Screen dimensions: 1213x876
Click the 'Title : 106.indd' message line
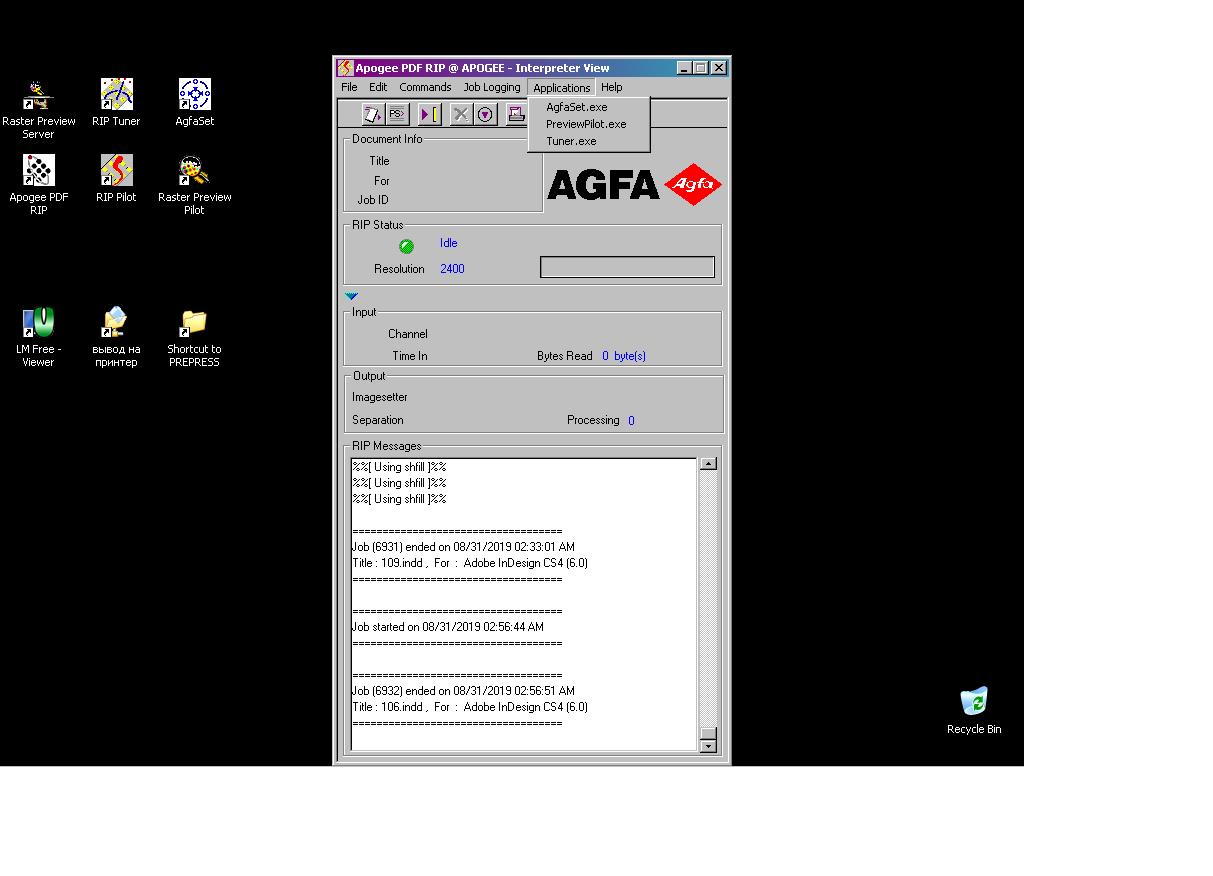pyautogui.click(x=470, y=707)
